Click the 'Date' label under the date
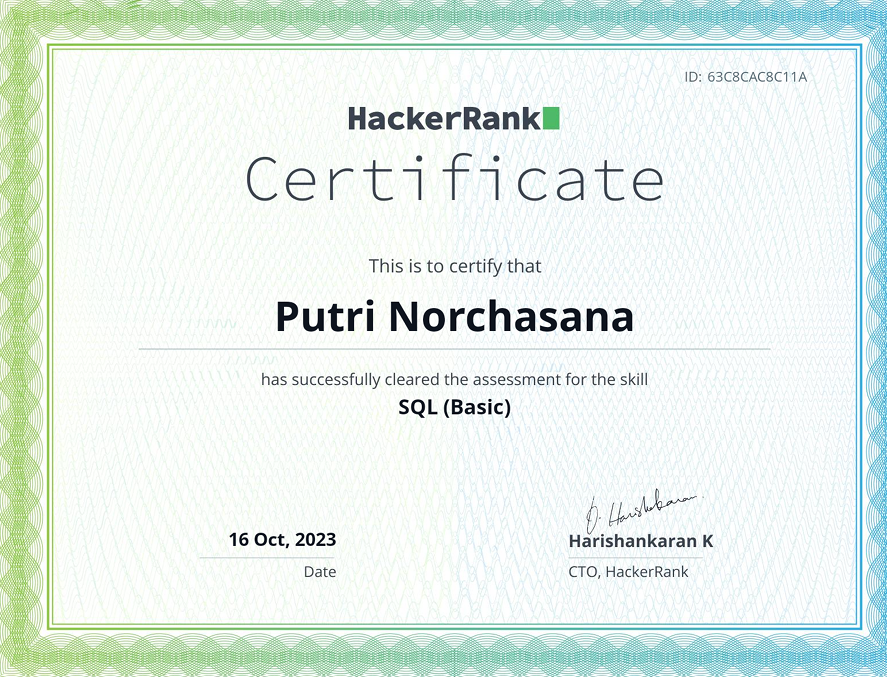This screenshot has width=887, height=677. pos(320,572)
